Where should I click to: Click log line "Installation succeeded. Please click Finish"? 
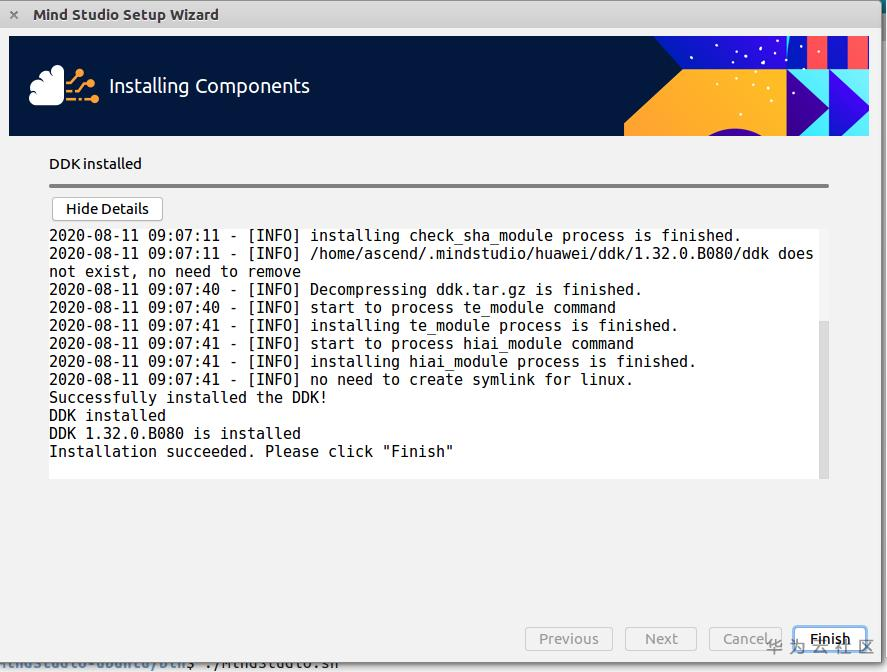tap(251, 452)
